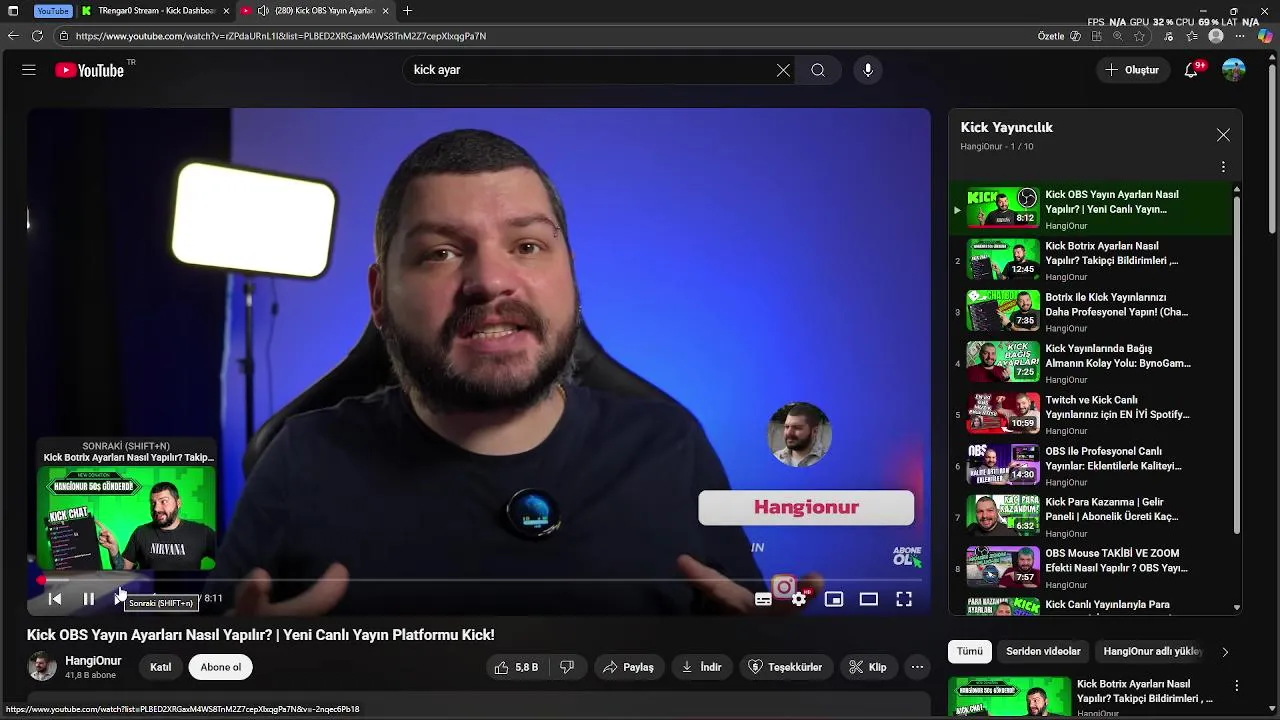Click the magnifier search button
Viewport: 1280px width, 720px height.
[818, 70]
